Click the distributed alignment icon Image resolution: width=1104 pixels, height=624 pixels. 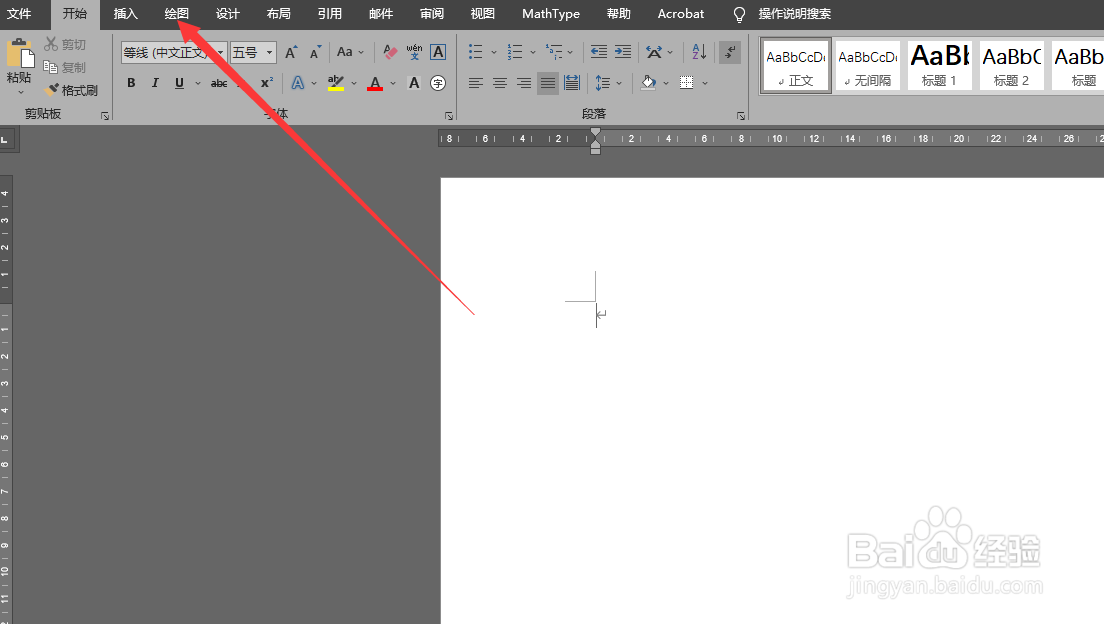[x=572, y=83]
